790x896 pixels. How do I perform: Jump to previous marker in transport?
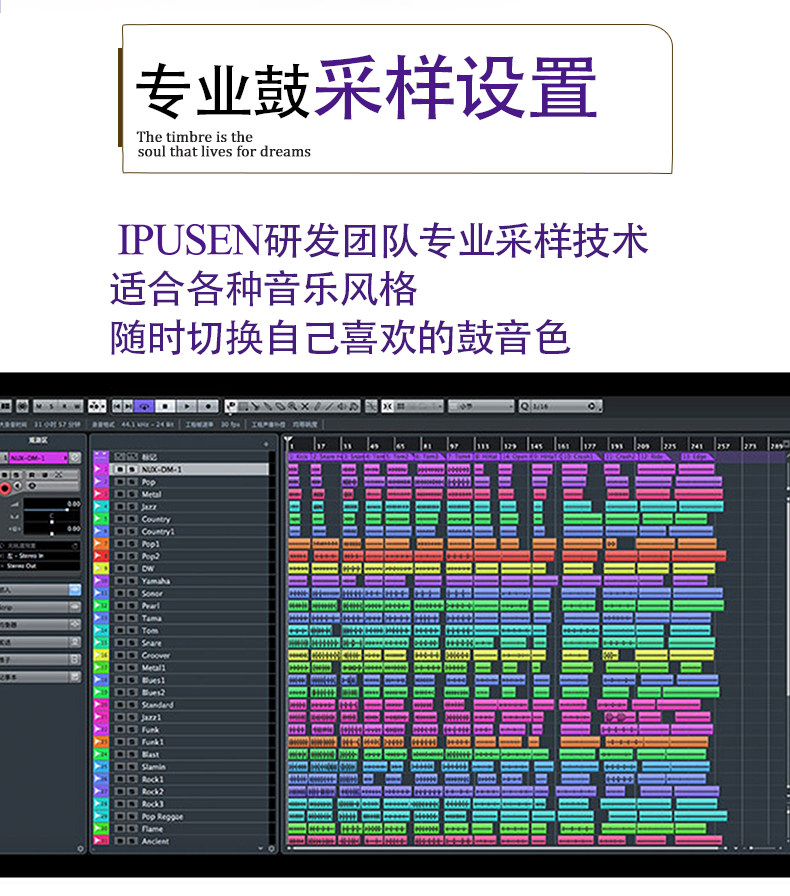point(117,406)
